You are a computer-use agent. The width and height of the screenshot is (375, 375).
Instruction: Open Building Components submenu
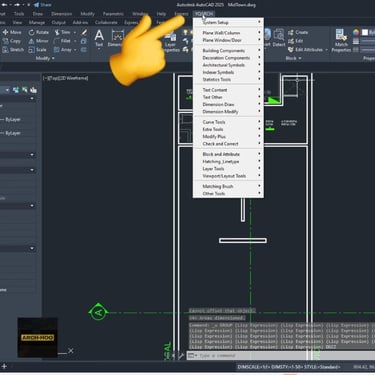(228, 51)
